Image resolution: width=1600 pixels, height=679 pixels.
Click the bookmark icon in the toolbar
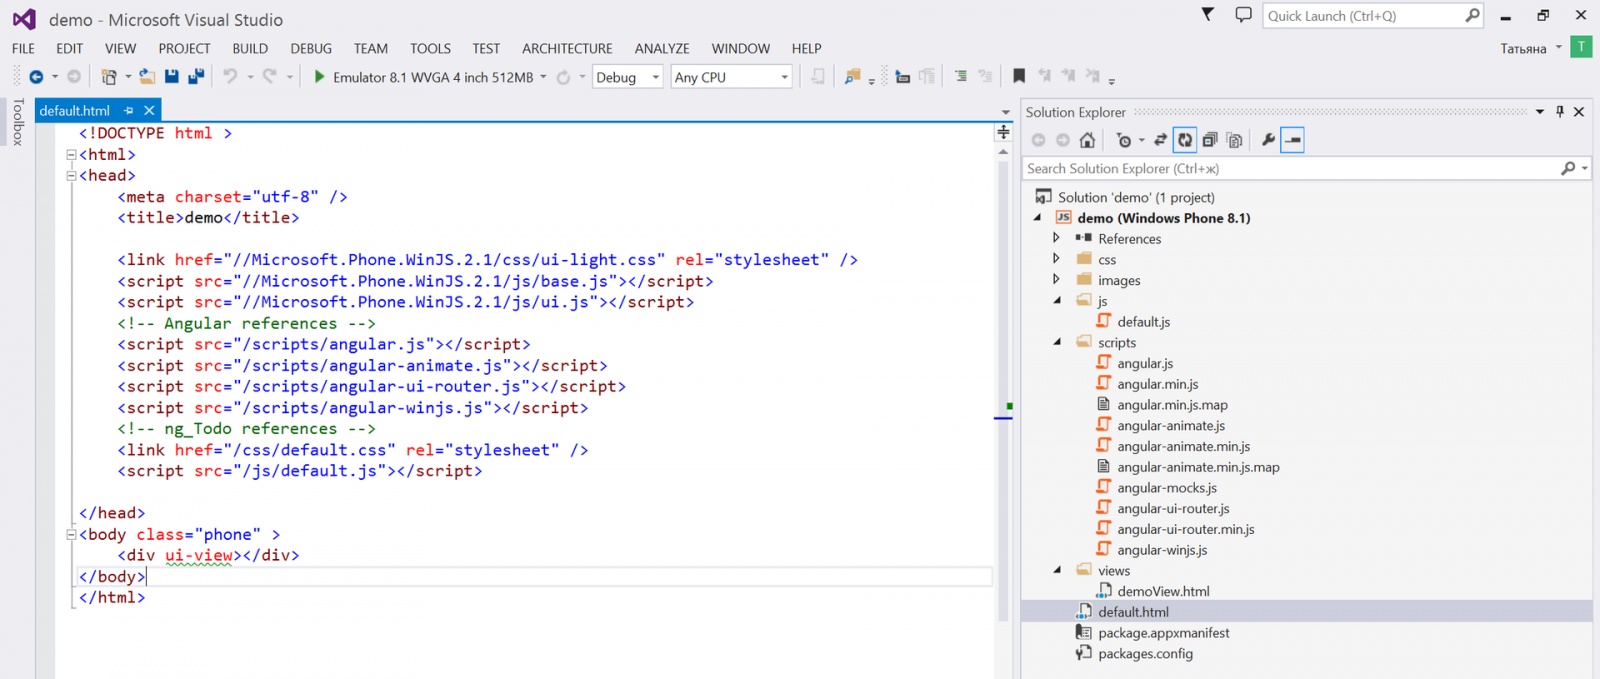[x=1019, y=77]
